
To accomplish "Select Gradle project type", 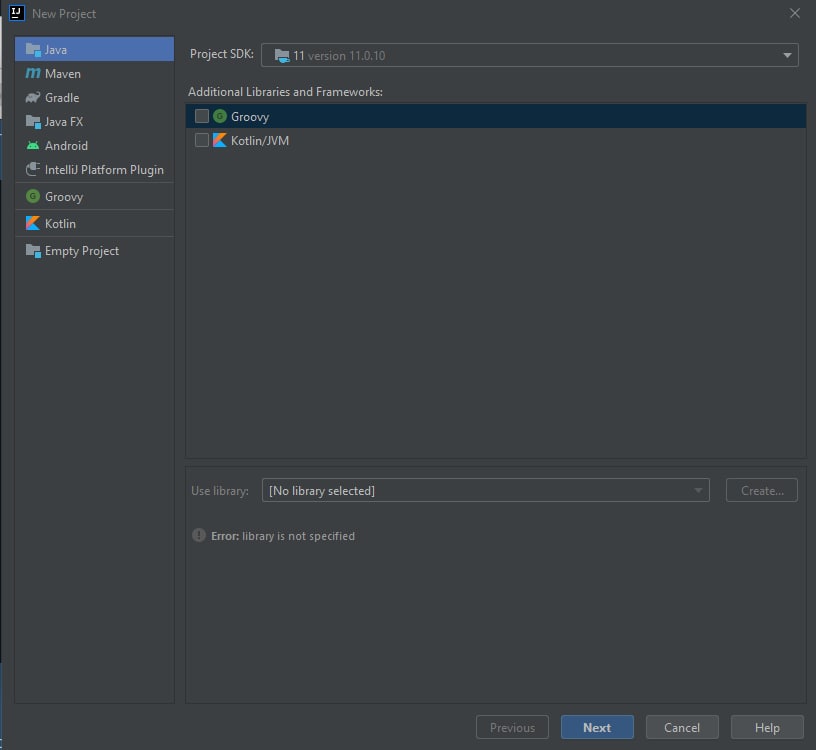I will click(94, 97).
